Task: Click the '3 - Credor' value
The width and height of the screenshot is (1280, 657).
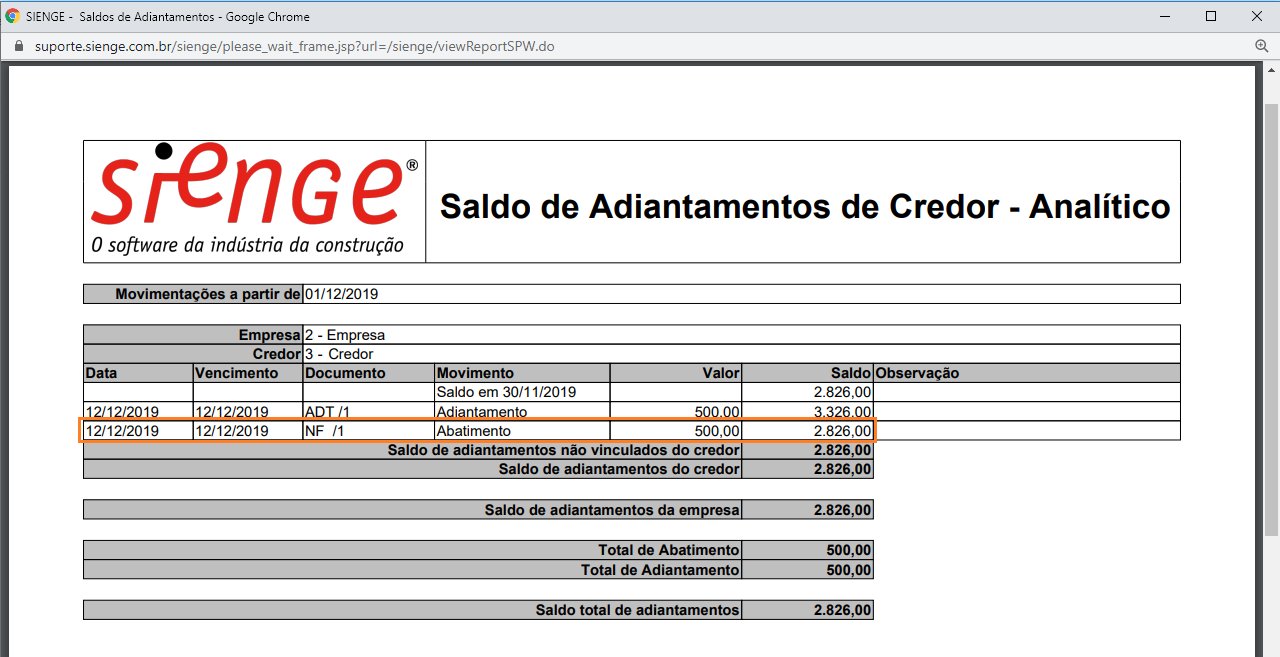Action: pyautogui.click(x=339, y=354)
